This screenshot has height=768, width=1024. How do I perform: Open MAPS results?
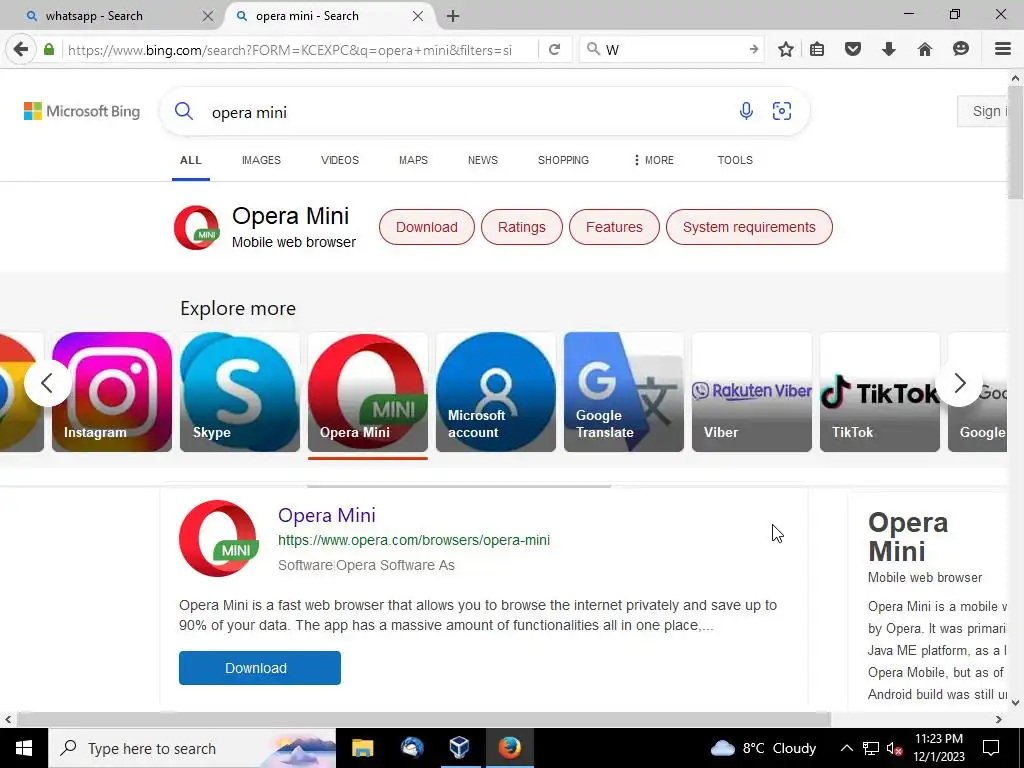[x=413, y=160]
